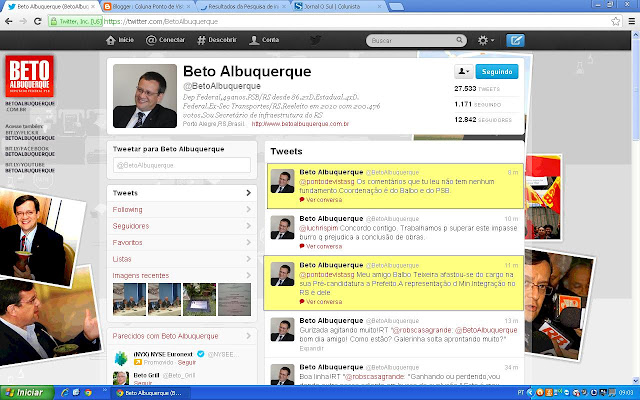
Task: Open the third recent image thumbnail
Action: tap(199, 300)
